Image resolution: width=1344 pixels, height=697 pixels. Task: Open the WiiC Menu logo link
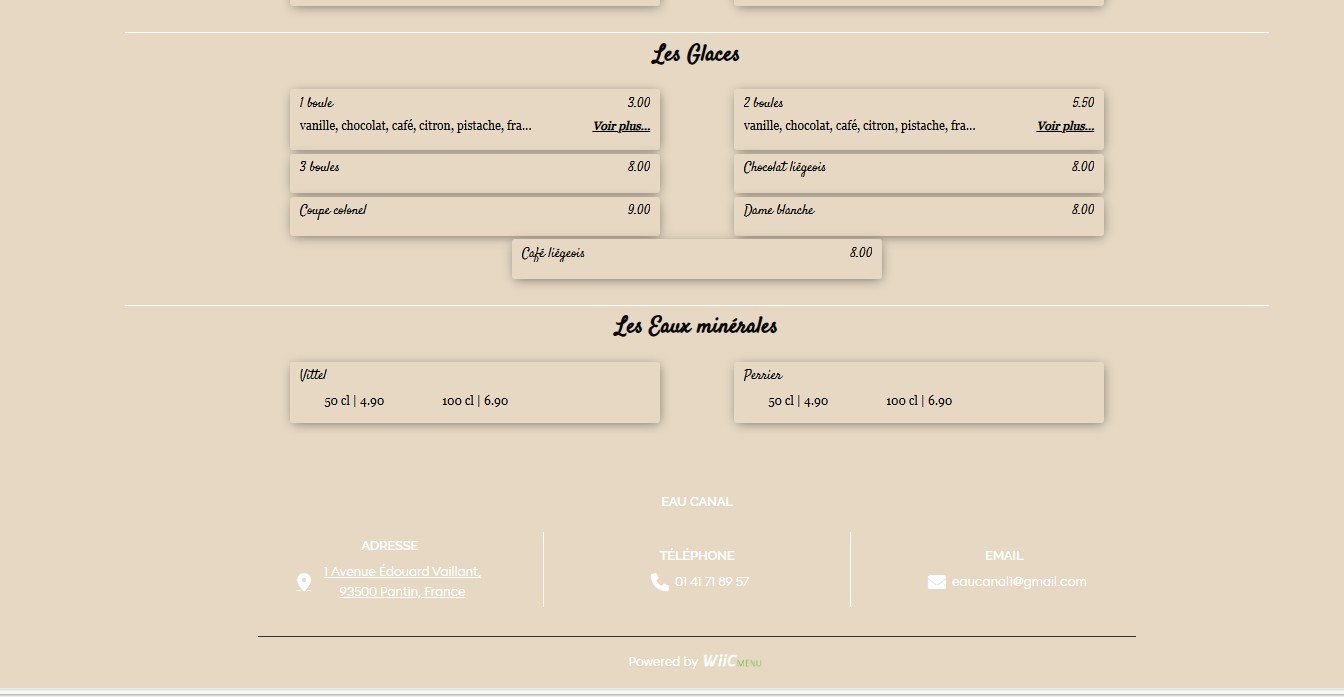tap(732, 661)
